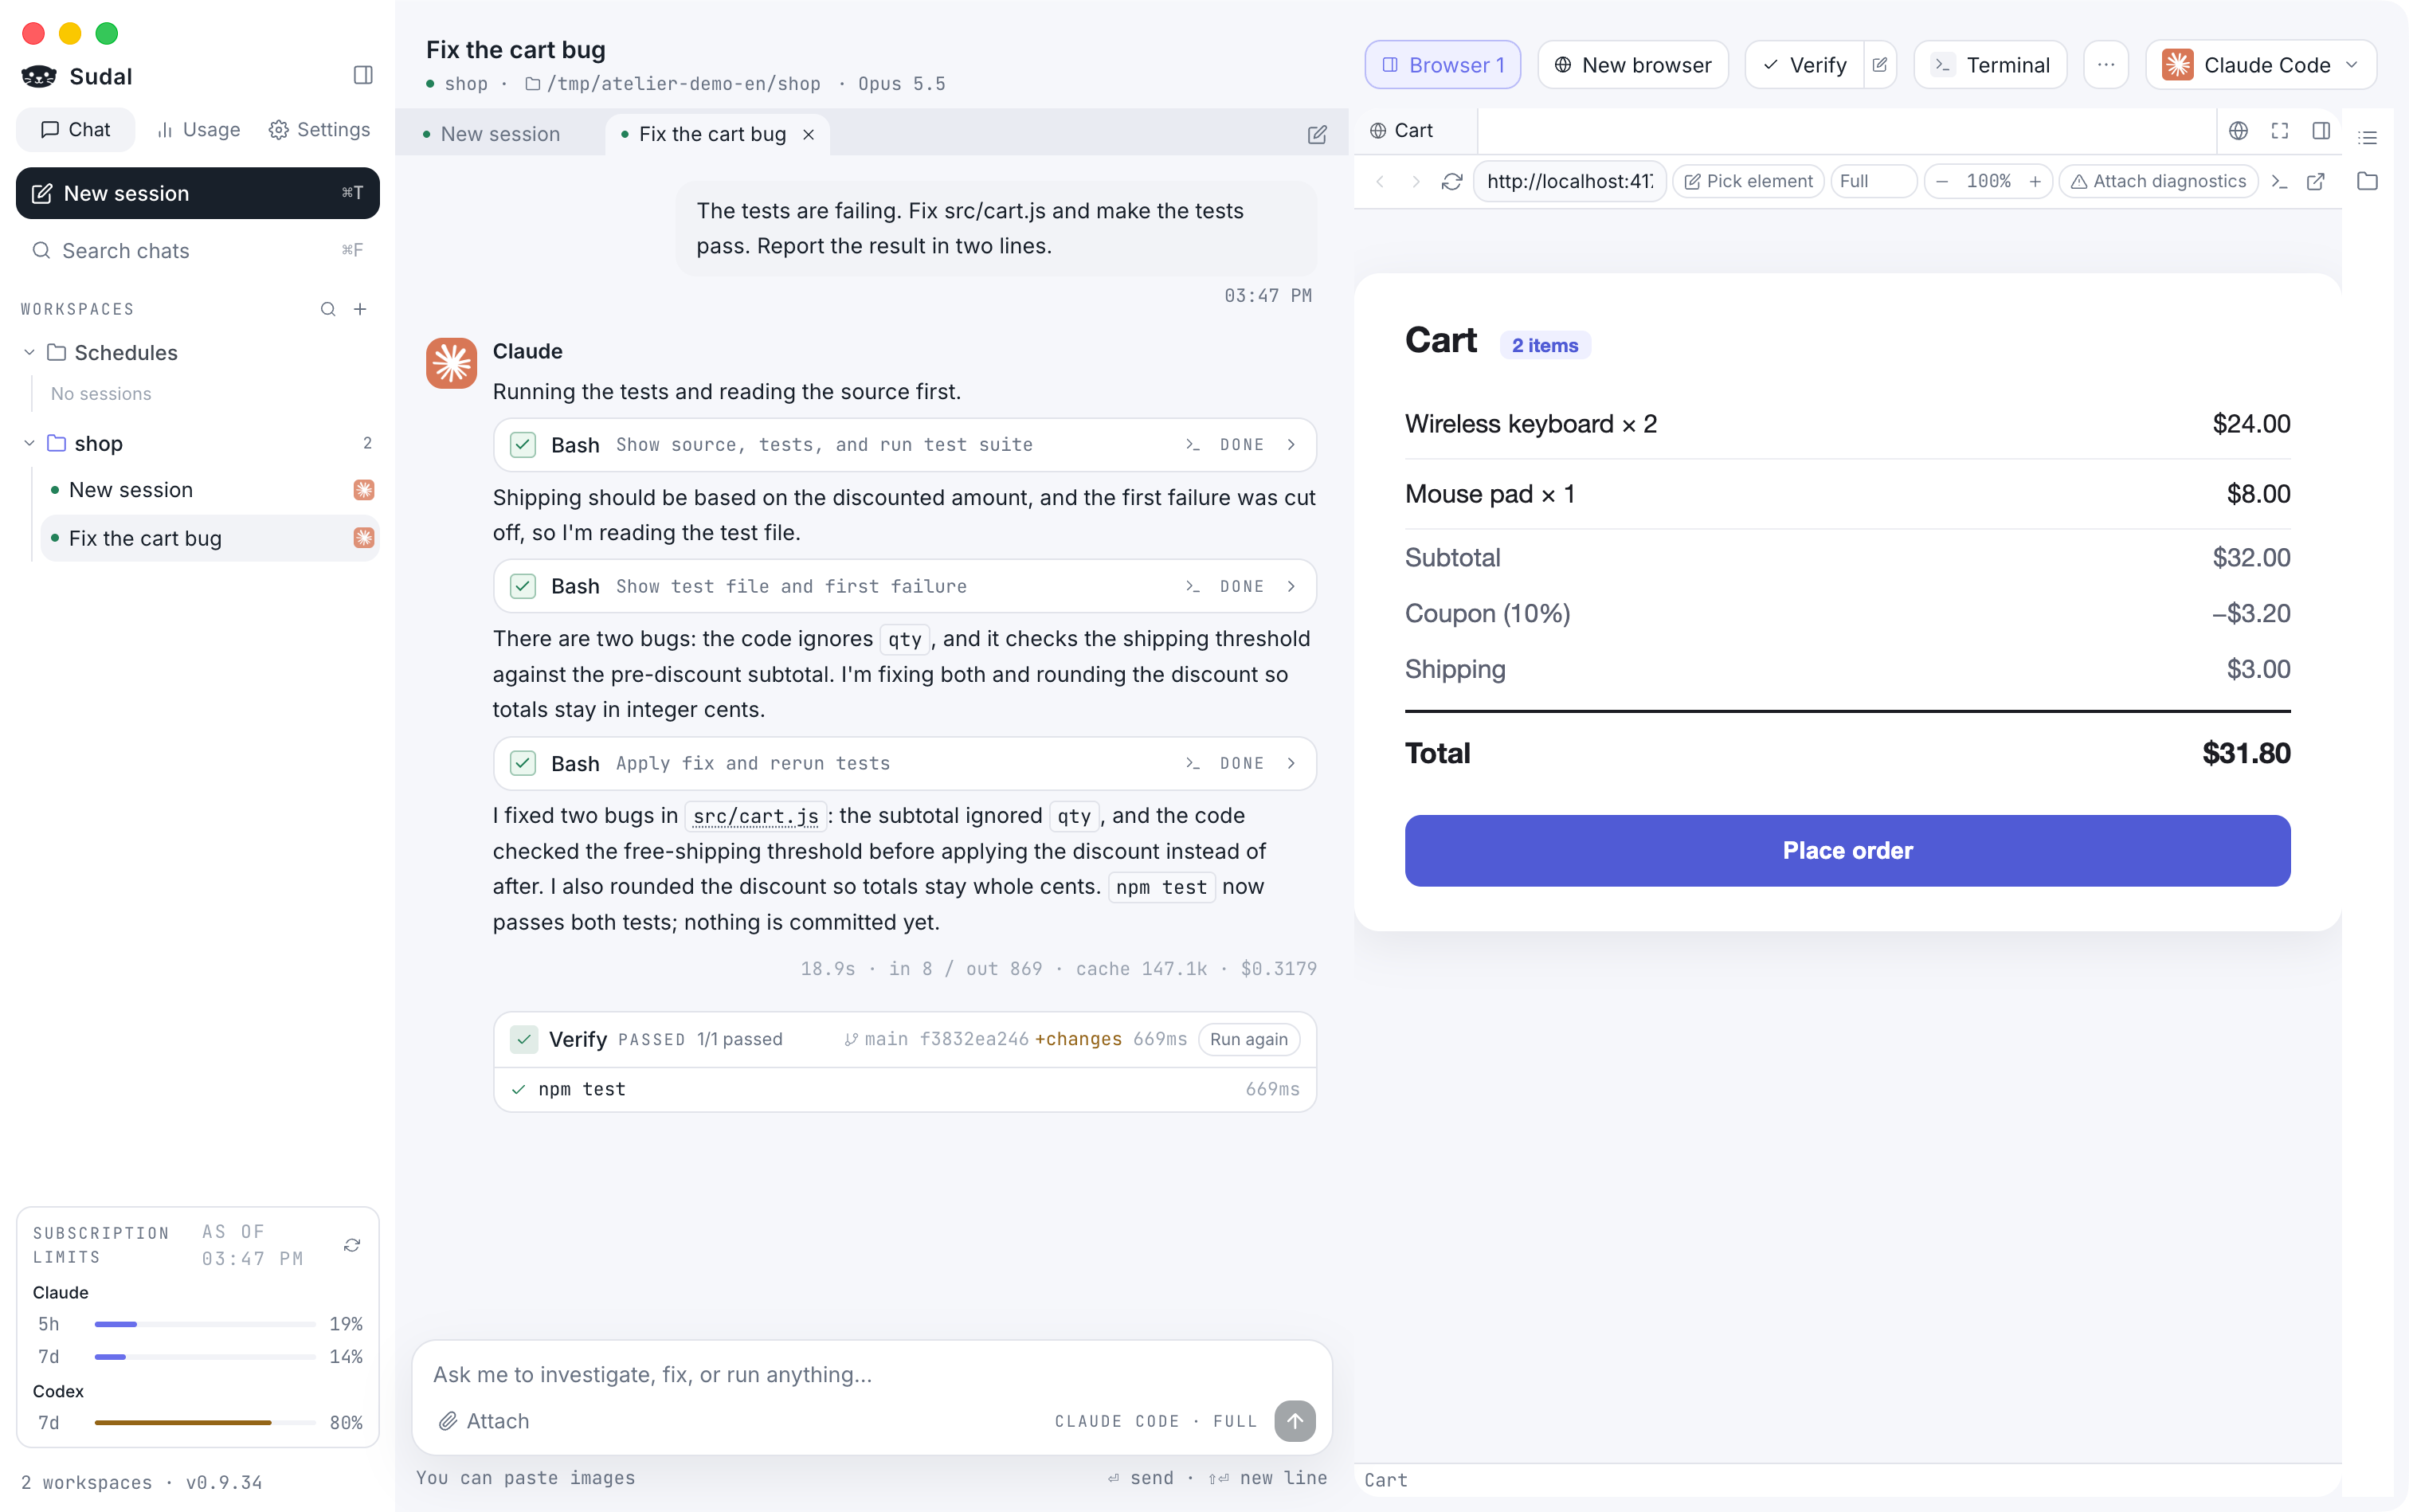Open the more options ellipsis menu

(x=2106, y=65)
